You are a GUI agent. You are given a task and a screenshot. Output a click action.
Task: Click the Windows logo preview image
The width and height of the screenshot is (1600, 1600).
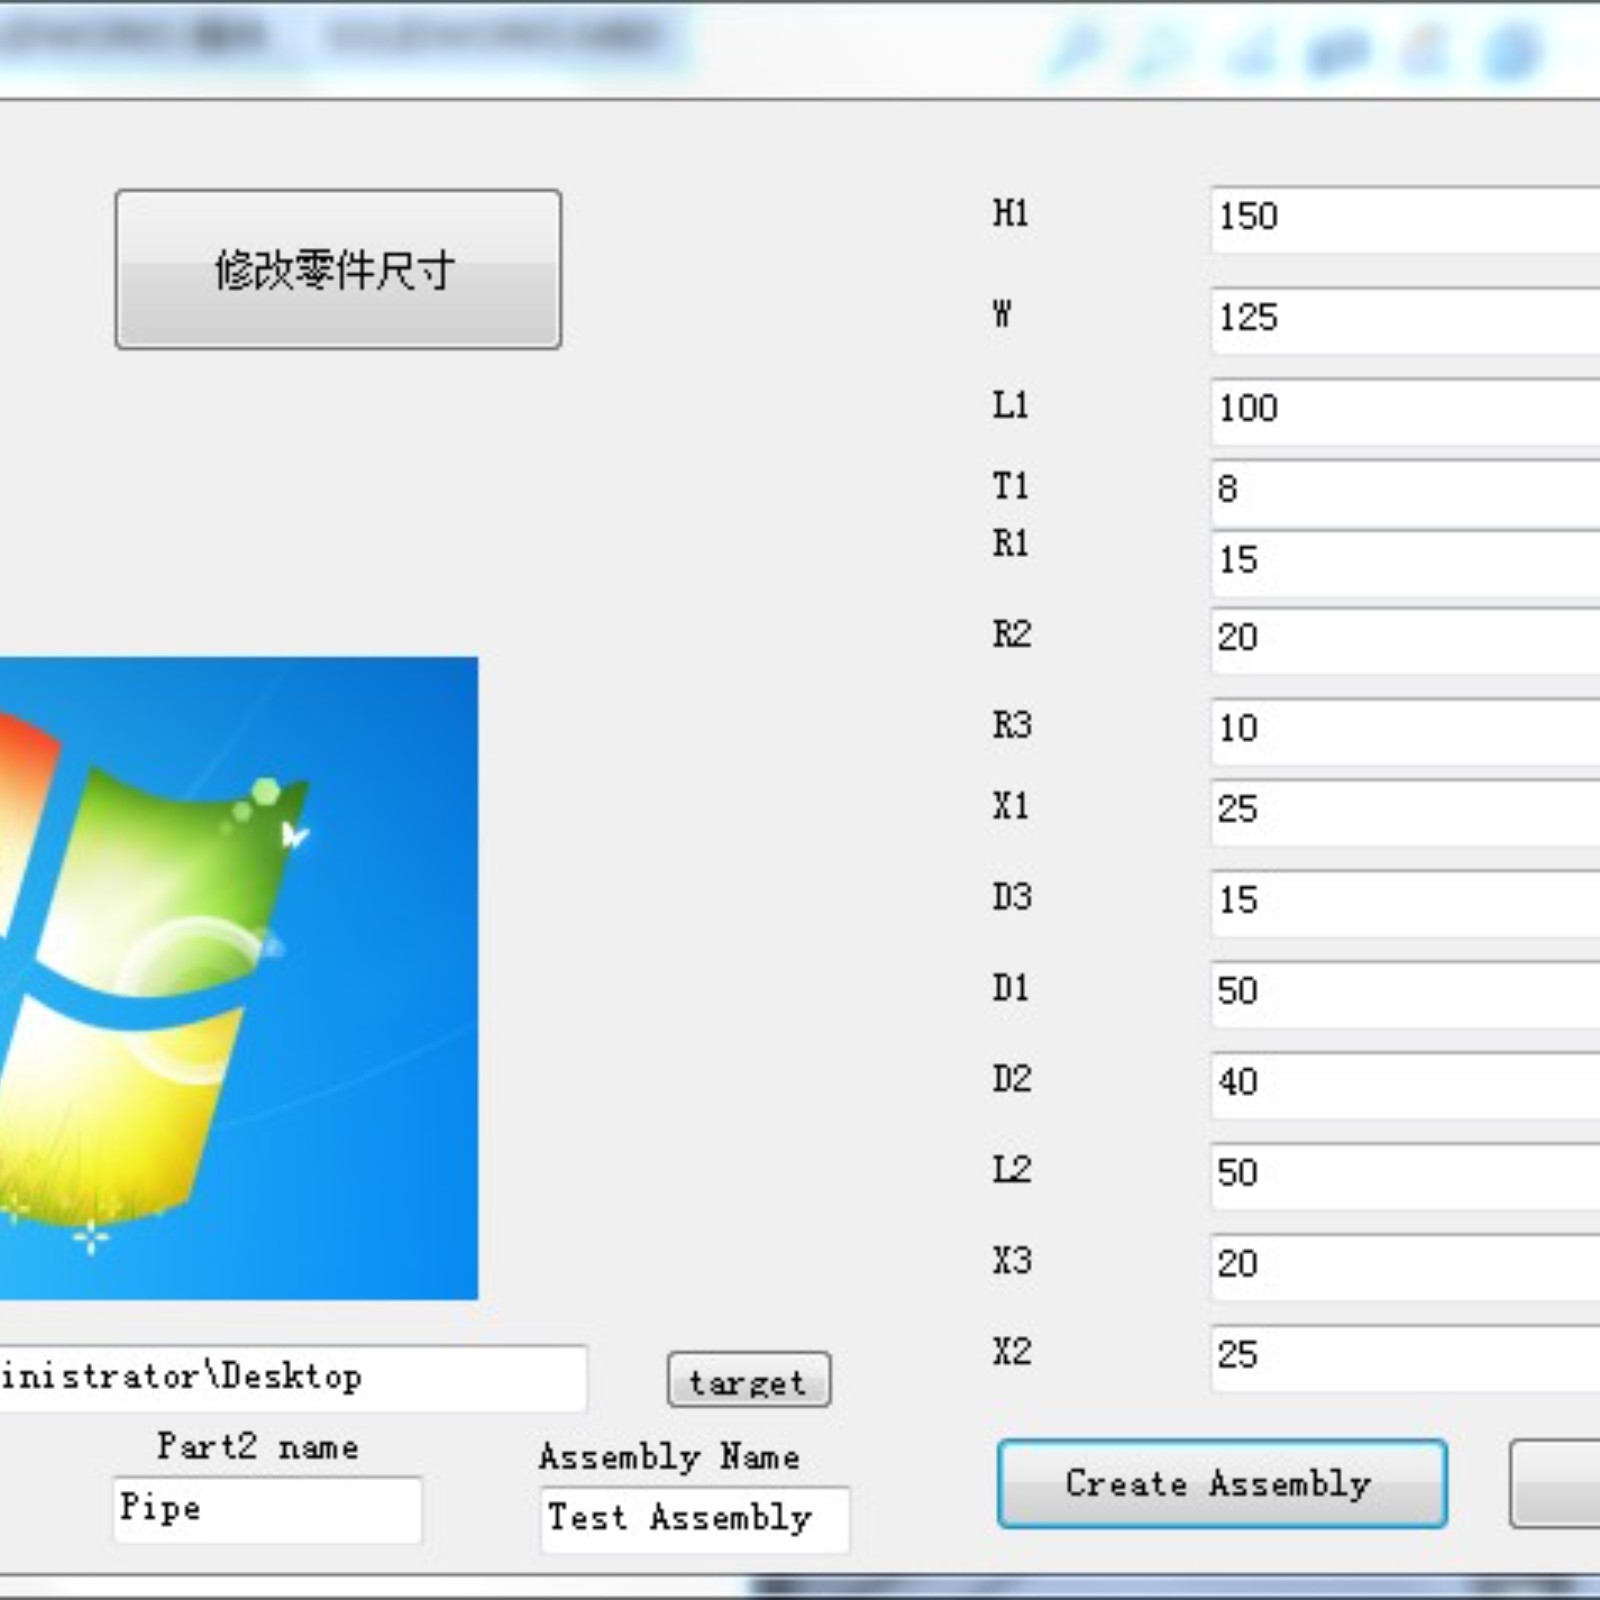pos(238,978)
